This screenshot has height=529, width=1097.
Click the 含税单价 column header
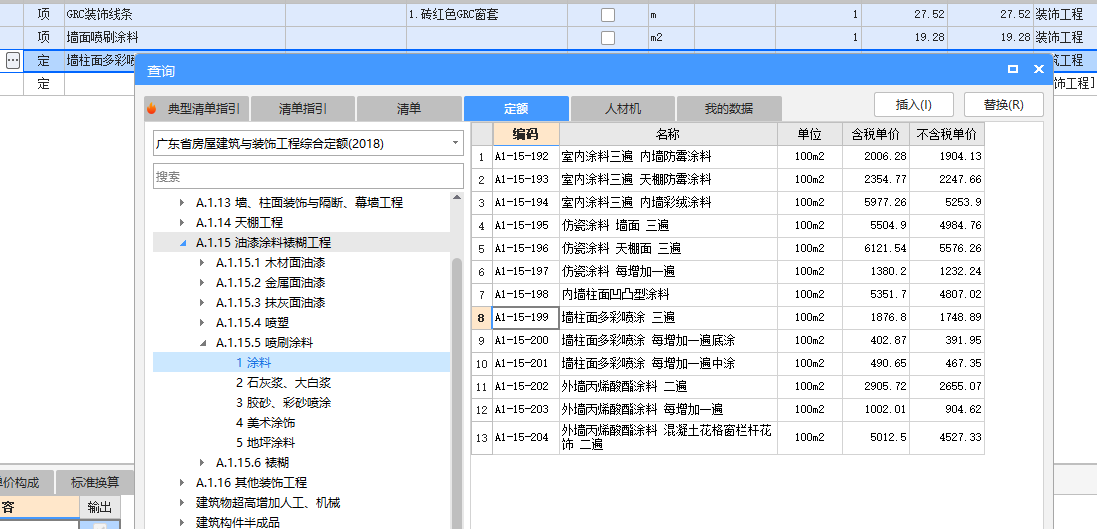875,134
